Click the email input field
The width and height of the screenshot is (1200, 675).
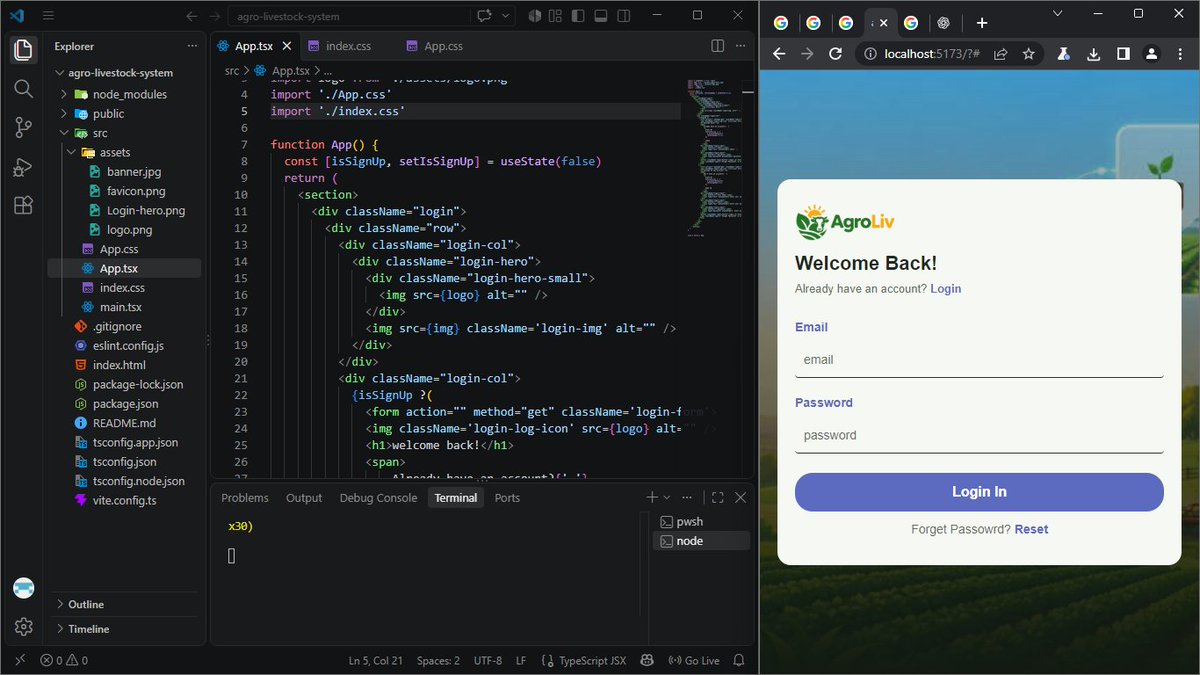979,360
